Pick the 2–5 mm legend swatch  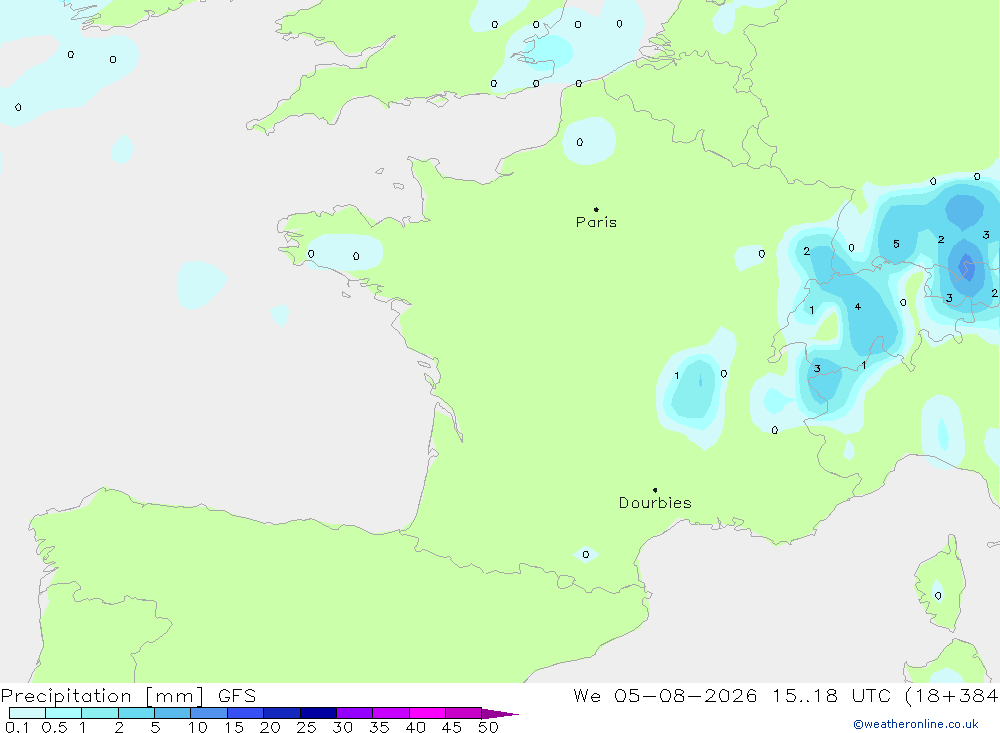click(136, 713)
